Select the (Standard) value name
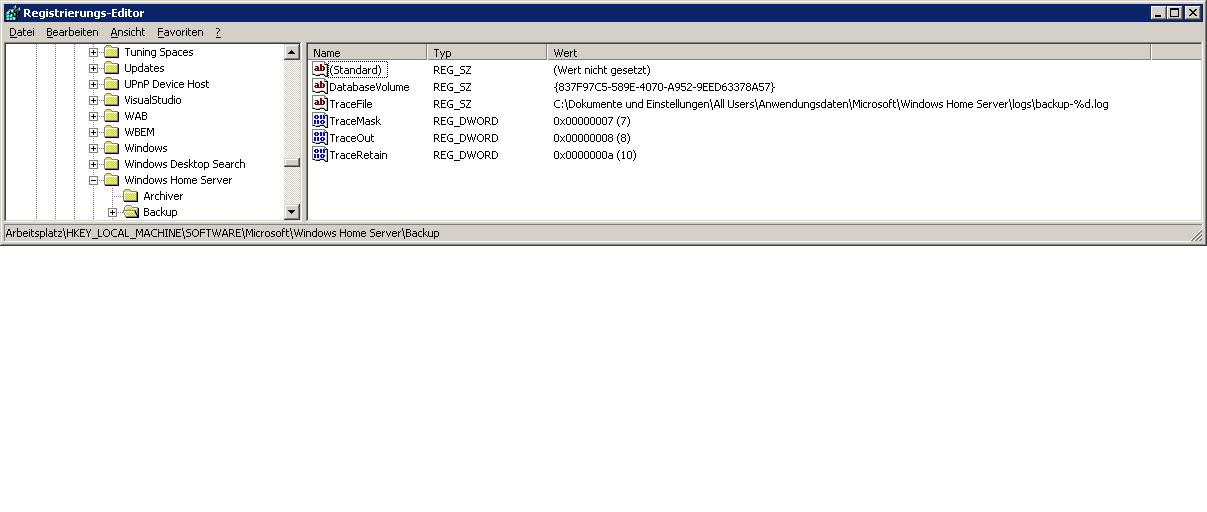Viewport: 1207px width, 512px height. pos(357,70)
